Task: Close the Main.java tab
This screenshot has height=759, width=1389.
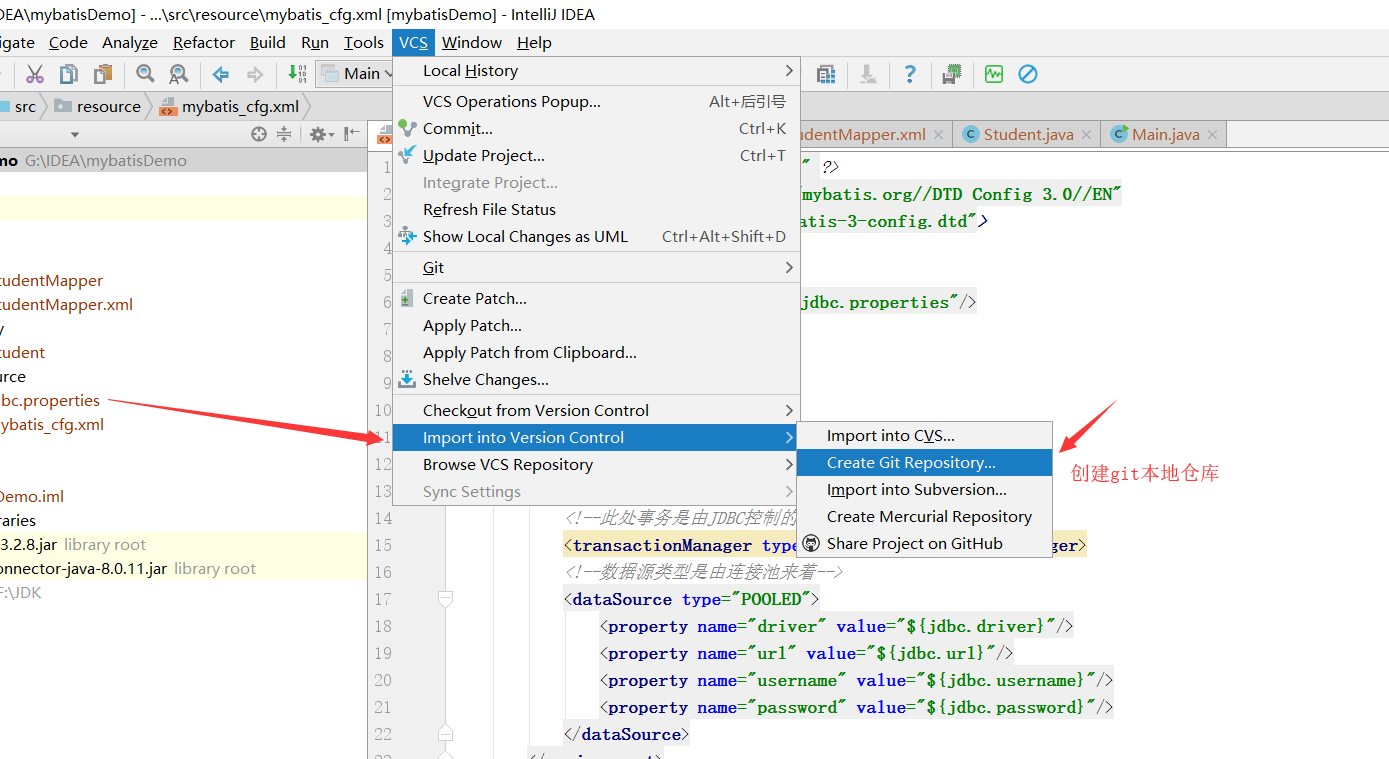Action: (x=1214, y=135)
